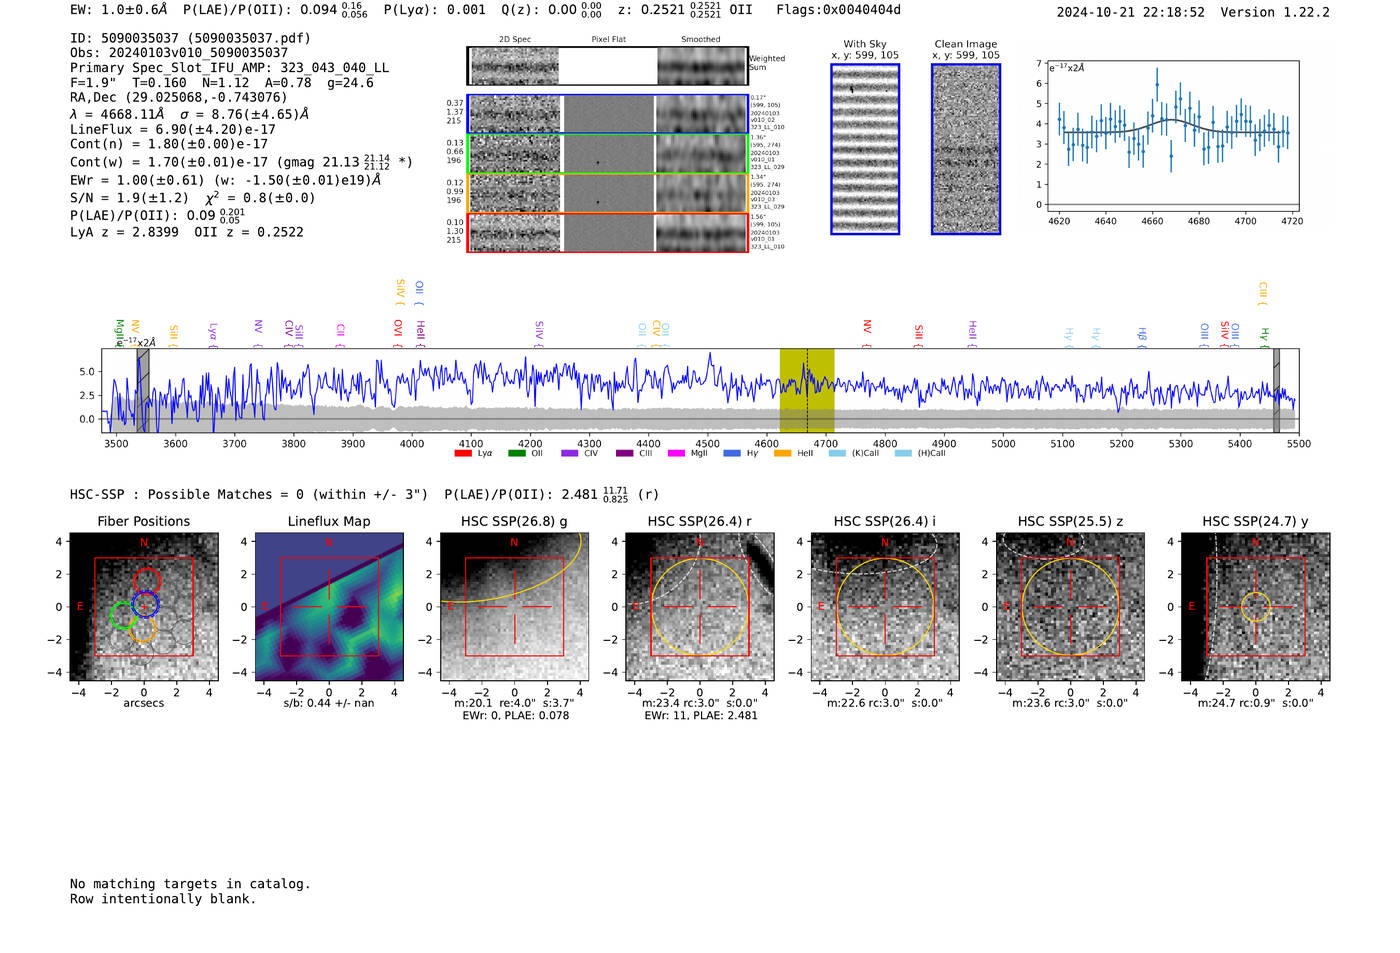Click the LineFlux = 6.90(±4.20)e-17 value
Image resolution: width=1400 pixels, height=953 pixels.
tap(173, 130)
